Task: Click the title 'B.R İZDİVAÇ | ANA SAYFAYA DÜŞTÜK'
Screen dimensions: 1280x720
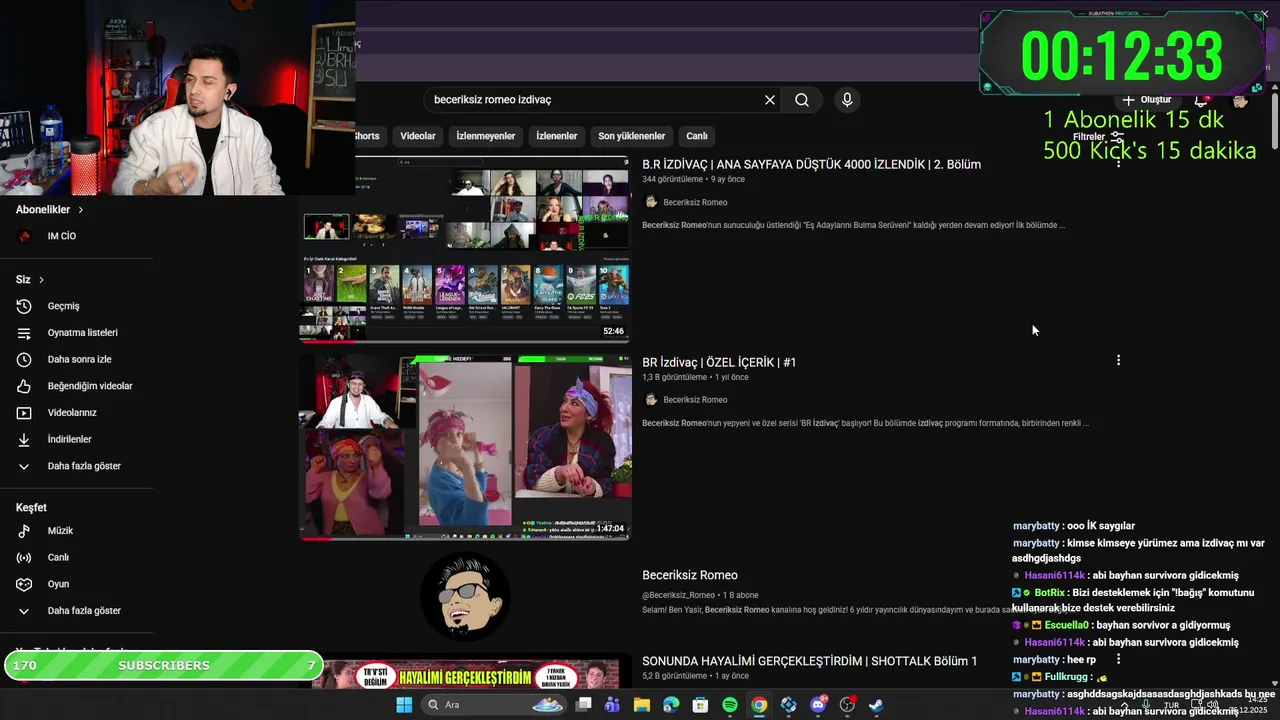Action: tap(811, 164)
